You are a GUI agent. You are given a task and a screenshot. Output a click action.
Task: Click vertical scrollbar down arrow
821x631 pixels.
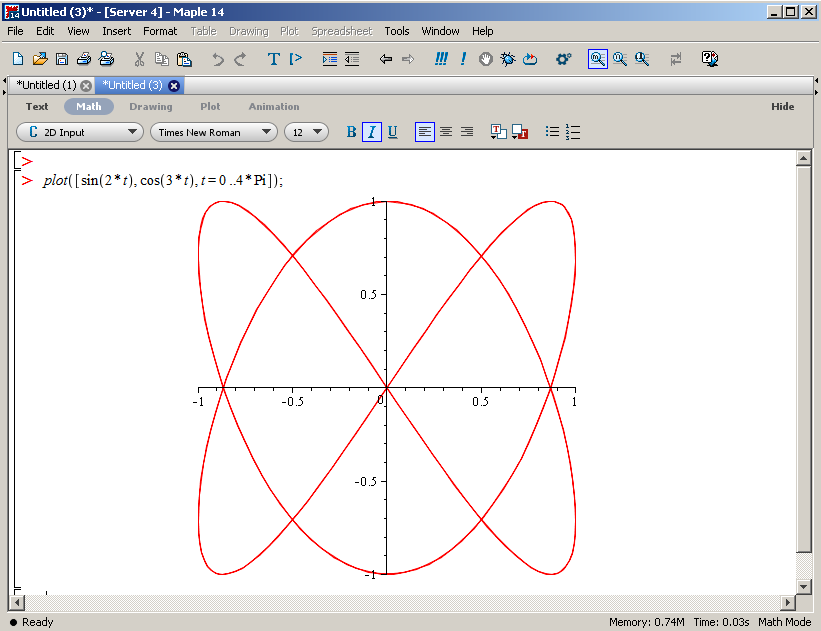(804, 586)
